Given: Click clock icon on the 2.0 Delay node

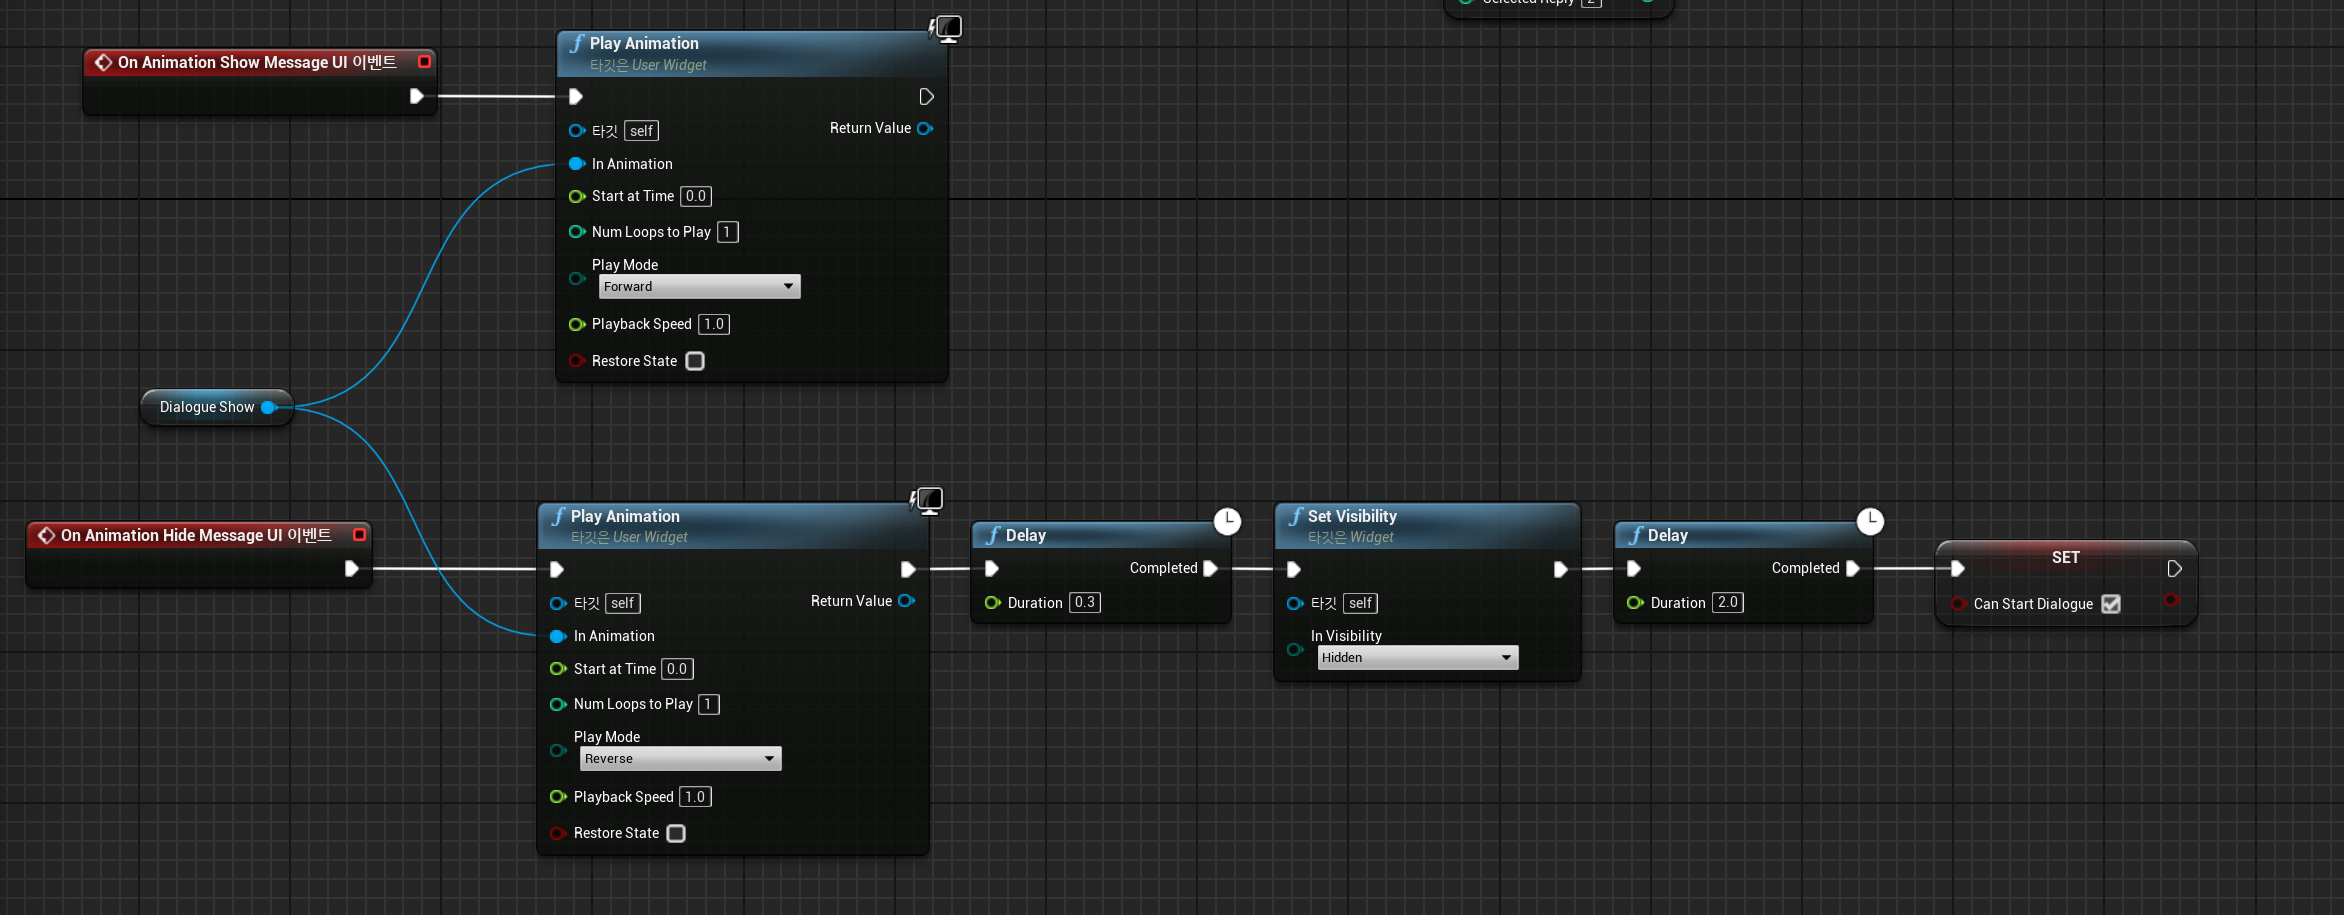Looking at the screenshot, I should coord(1870,521).
